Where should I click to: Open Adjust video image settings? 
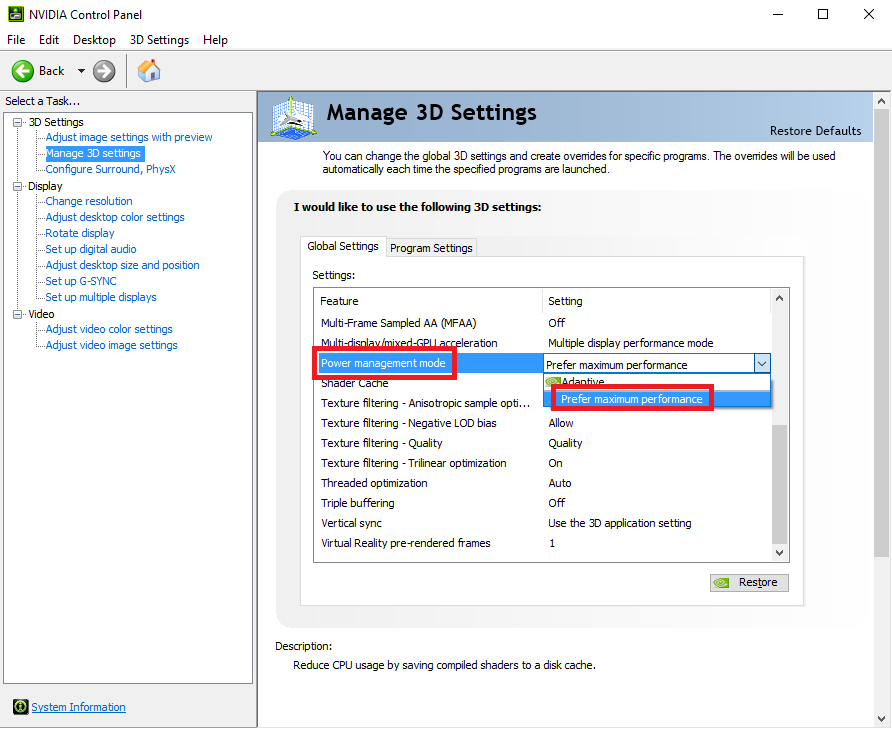tap(112, 345)
